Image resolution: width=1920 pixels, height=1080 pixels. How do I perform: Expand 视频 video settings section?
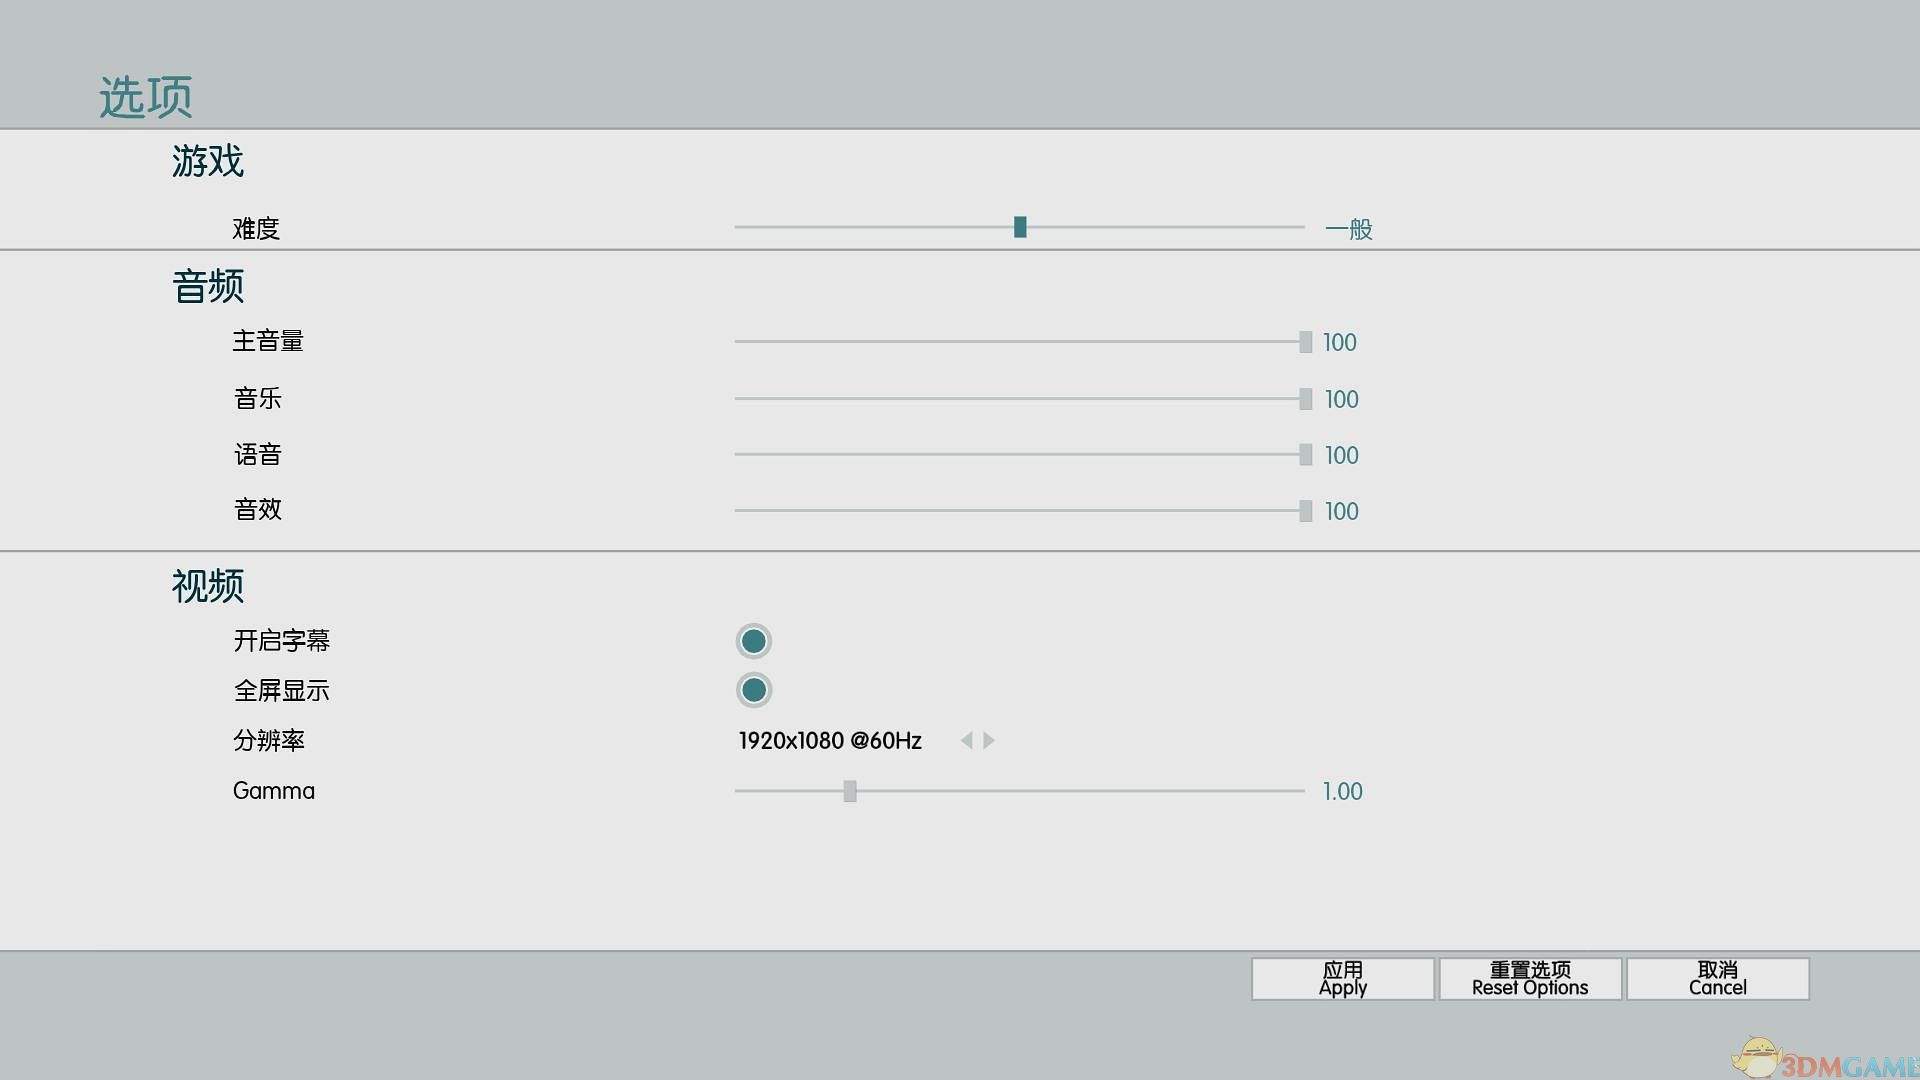point(208,584)
